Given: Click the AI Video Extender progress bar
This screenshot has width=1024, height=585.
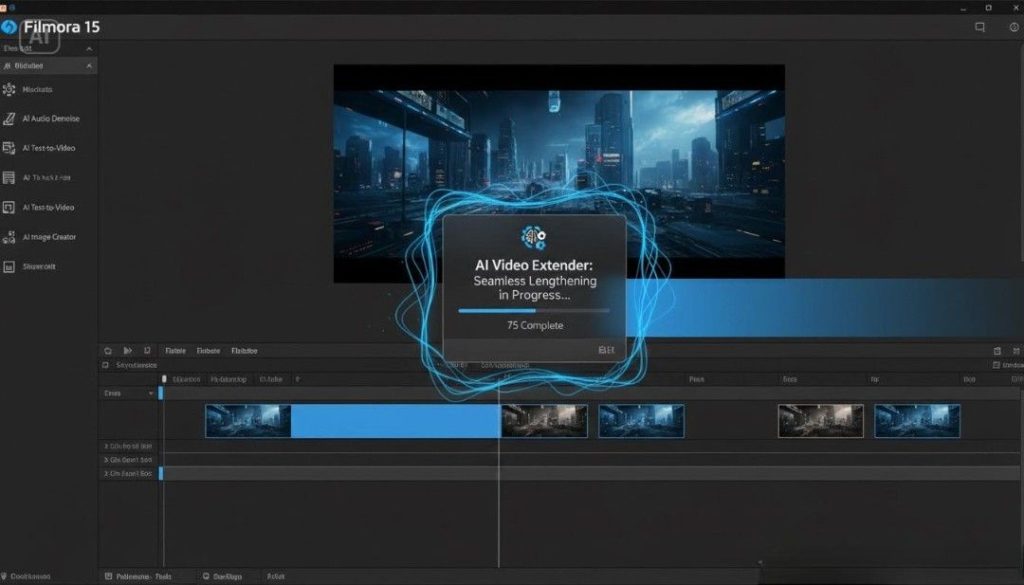Looking at the screenshot, I should (533, 310).
